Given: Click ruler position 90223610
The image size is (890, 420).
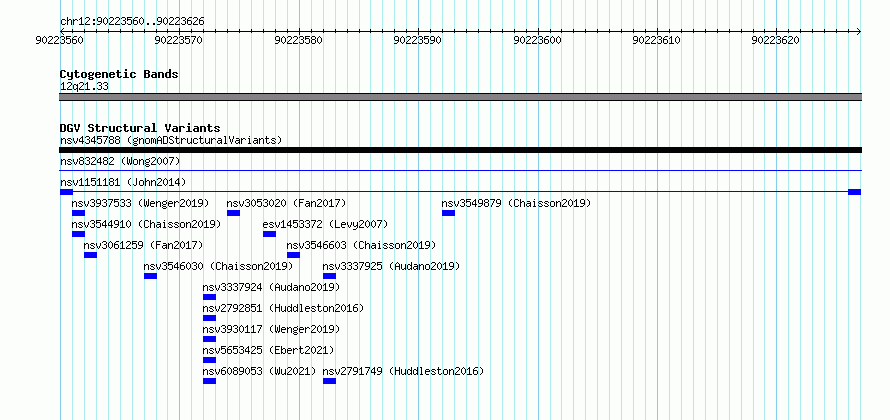Looking at the screenshot, I should (x=657, y=40).
